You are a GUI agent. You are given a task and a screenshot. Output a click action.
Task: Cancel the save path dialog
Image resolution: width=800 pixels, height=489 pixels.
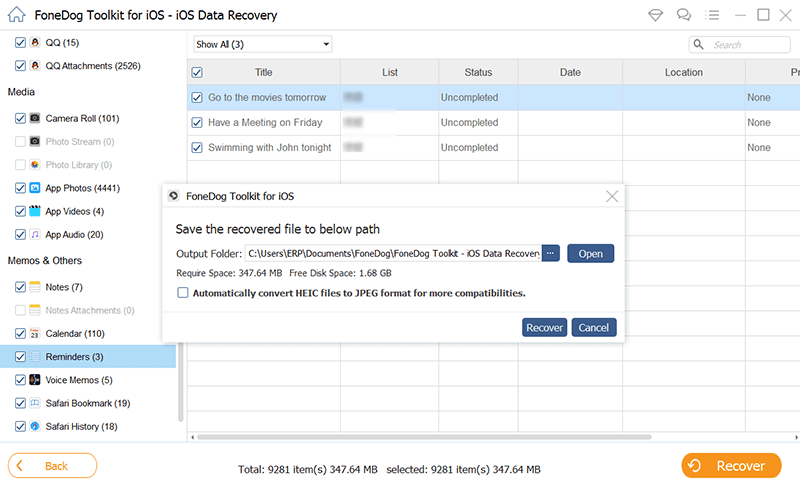pos(594,327)
